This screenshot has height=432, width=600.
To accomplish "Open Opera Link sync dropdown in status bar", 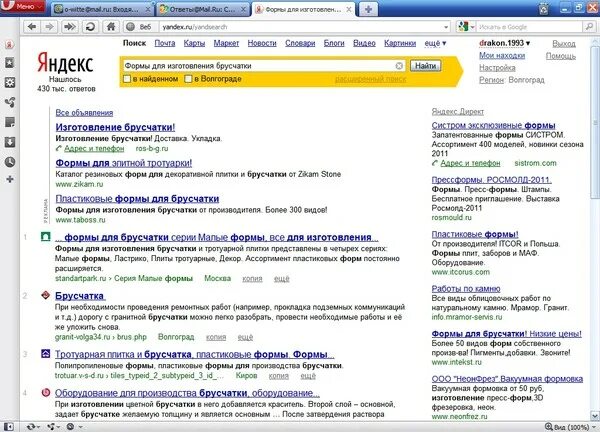I will 33,426.
